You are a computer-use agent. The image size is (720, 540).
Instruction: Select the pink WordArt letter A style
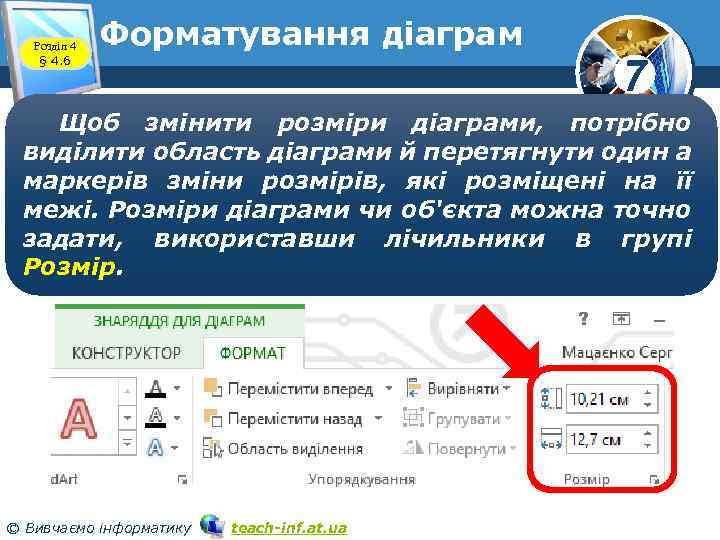pos(79,418)
